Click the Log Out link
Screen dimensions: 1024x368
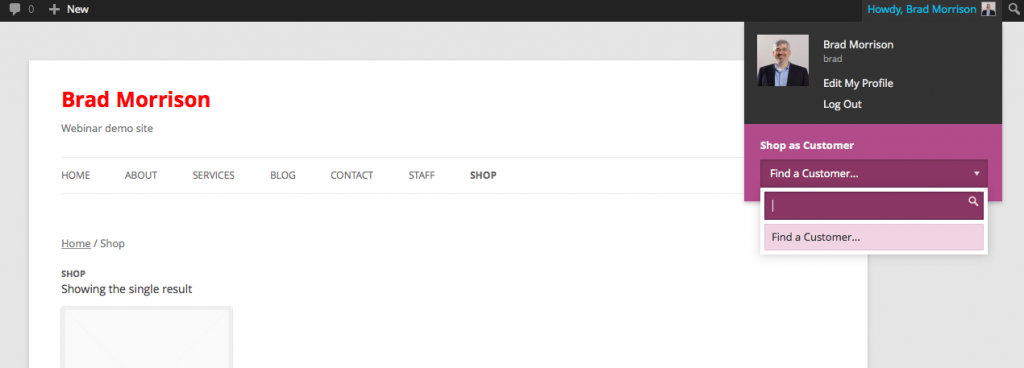[x=842, y=104]
